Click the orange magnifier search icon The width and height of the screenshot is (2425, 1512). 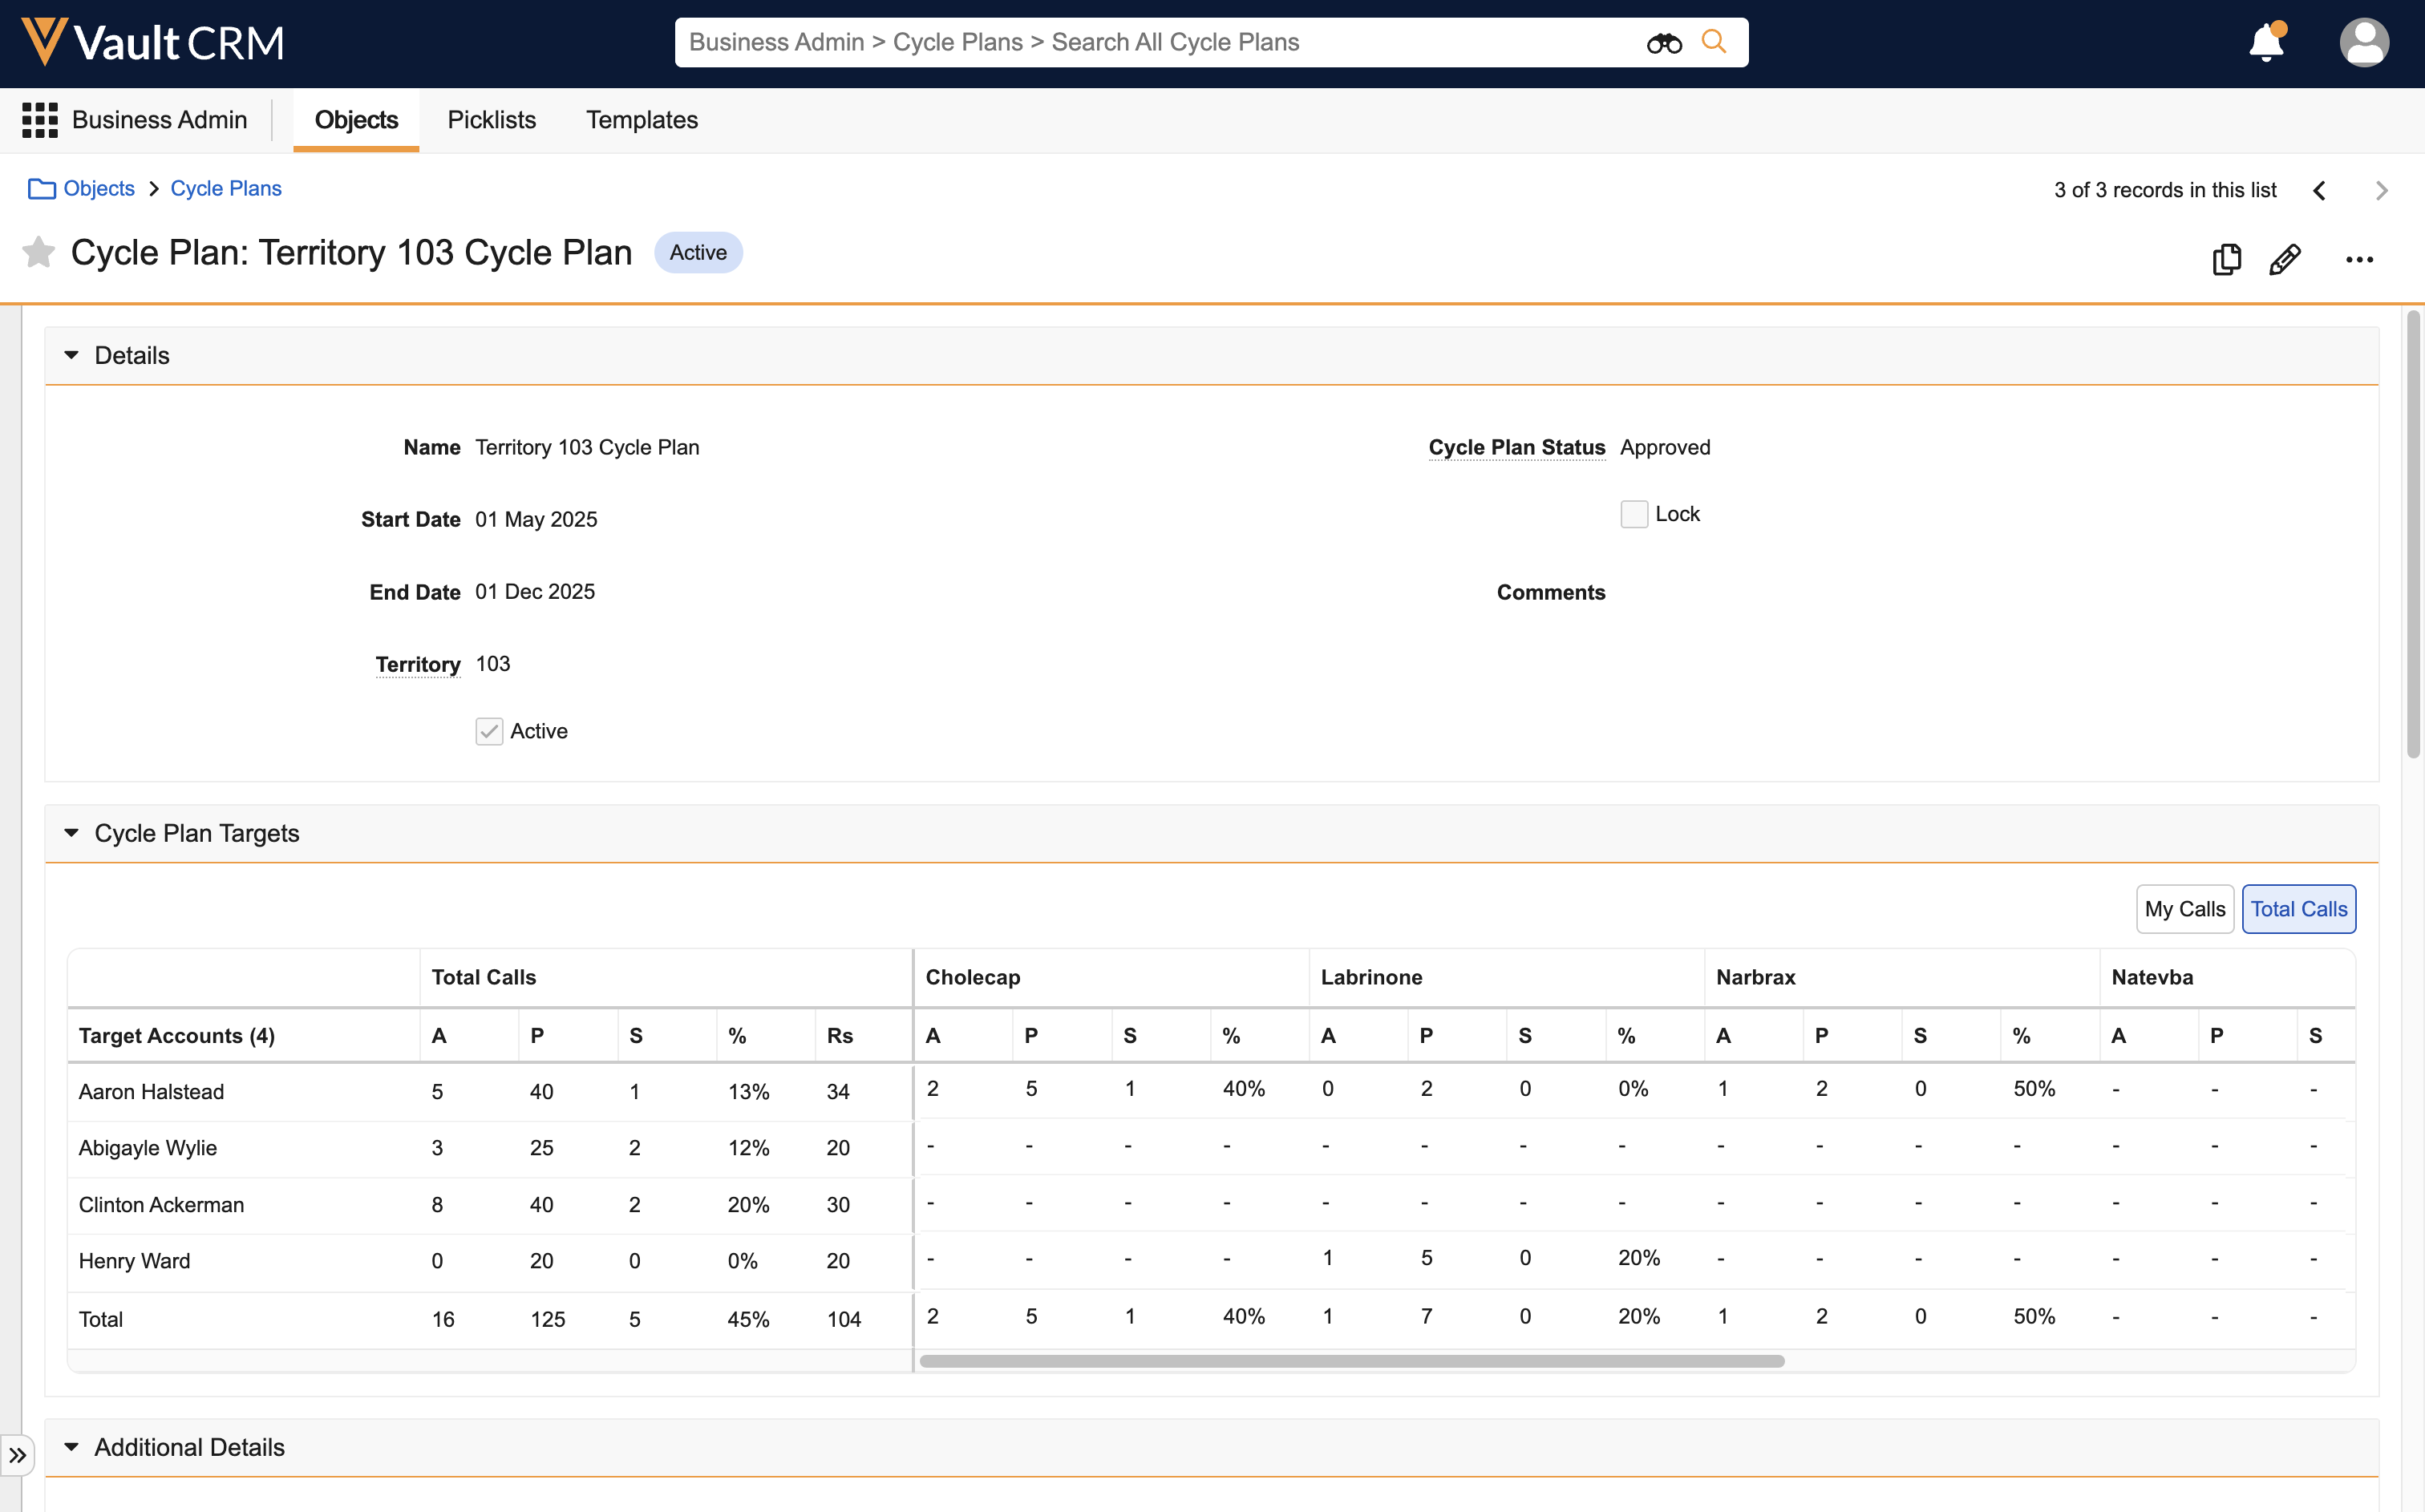[x=1714, y=42]
